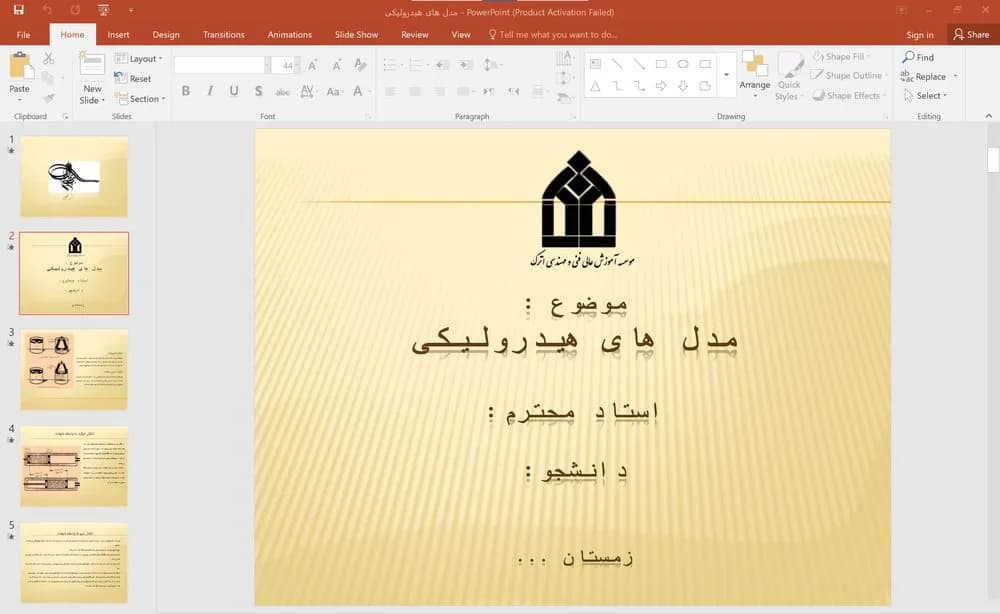Click the Paste clipboard icon

tap(20, 66)
